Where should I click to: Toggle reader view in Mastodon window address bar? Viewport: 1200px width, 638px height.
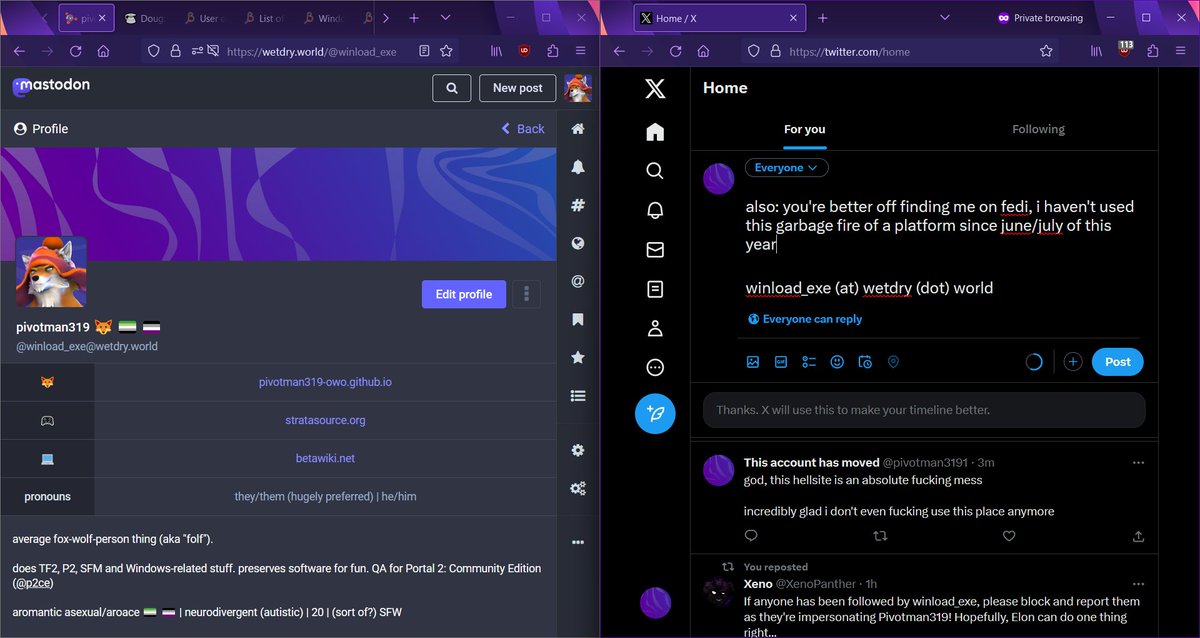pyautogui.click(x=424, y=51)
